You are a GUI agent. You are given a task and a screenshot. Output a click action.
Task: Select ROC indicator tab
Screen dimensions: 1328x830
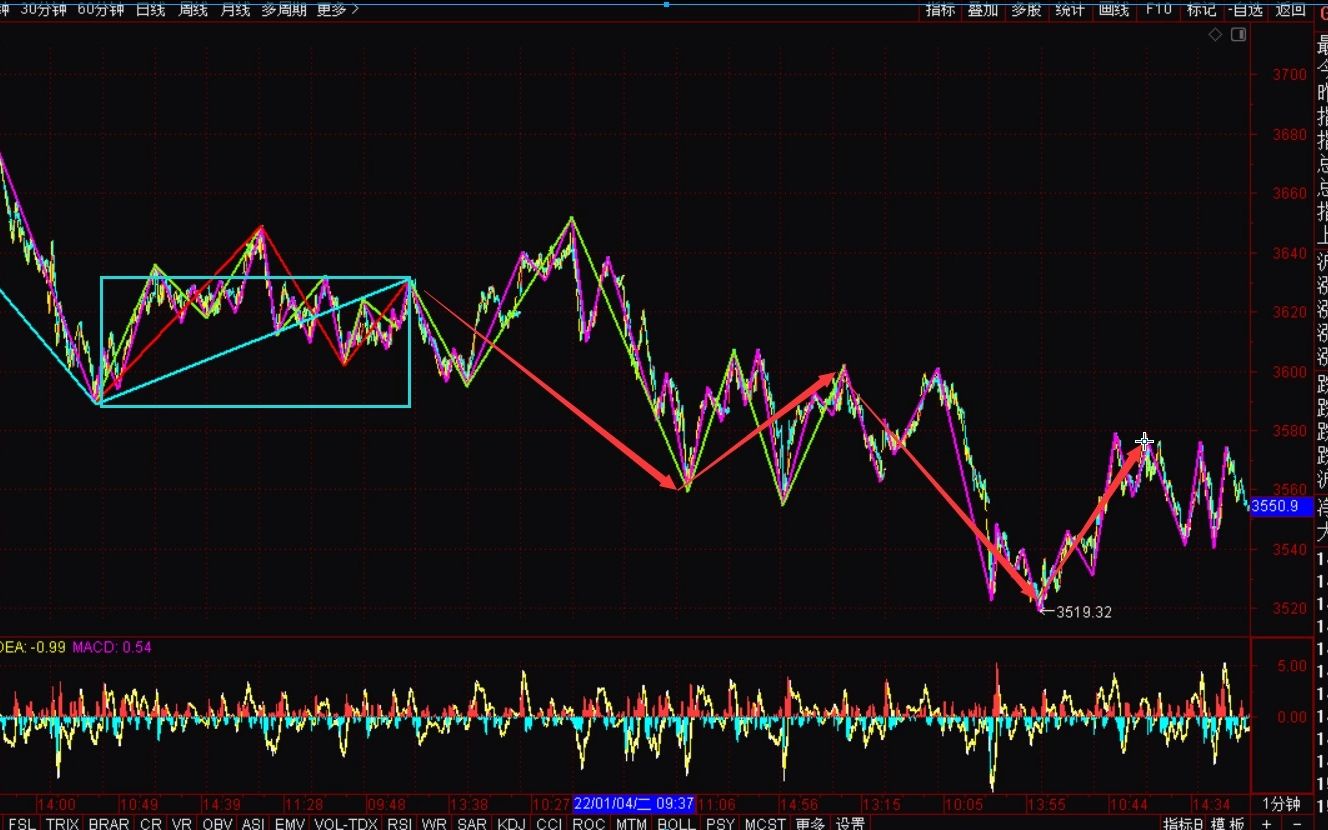point(589,823)
